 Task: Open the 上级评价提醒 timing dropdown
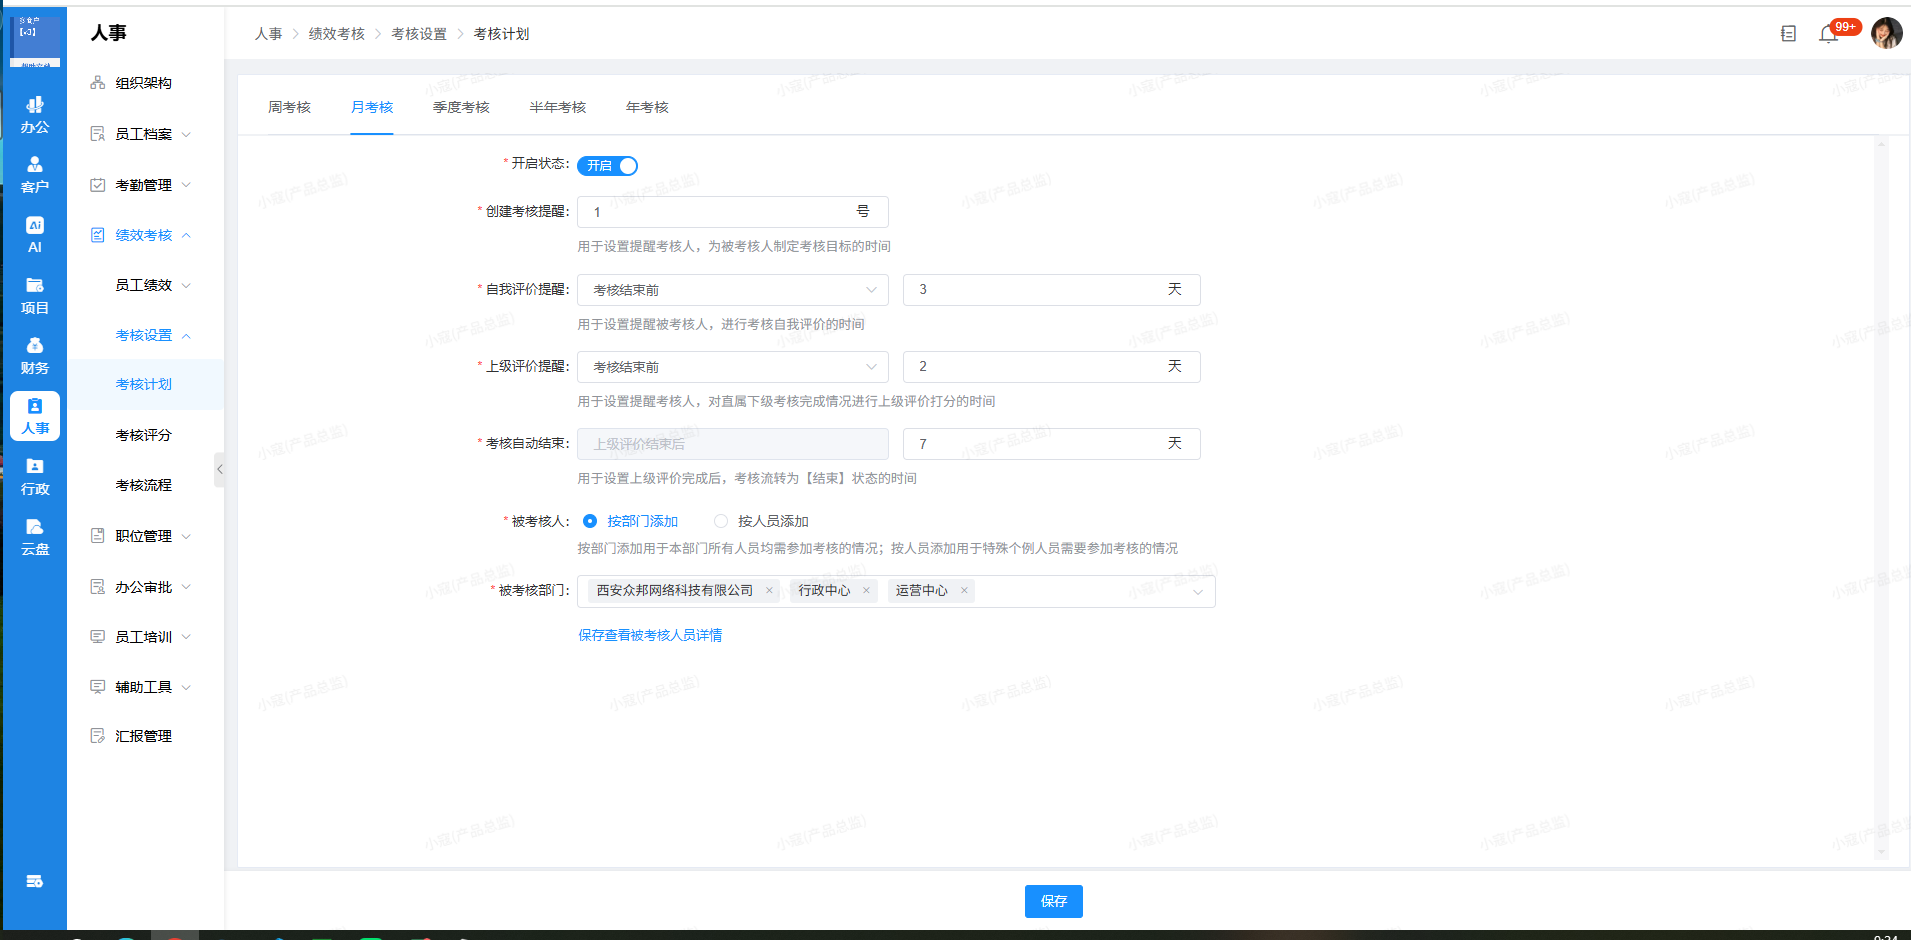[732, 367]
